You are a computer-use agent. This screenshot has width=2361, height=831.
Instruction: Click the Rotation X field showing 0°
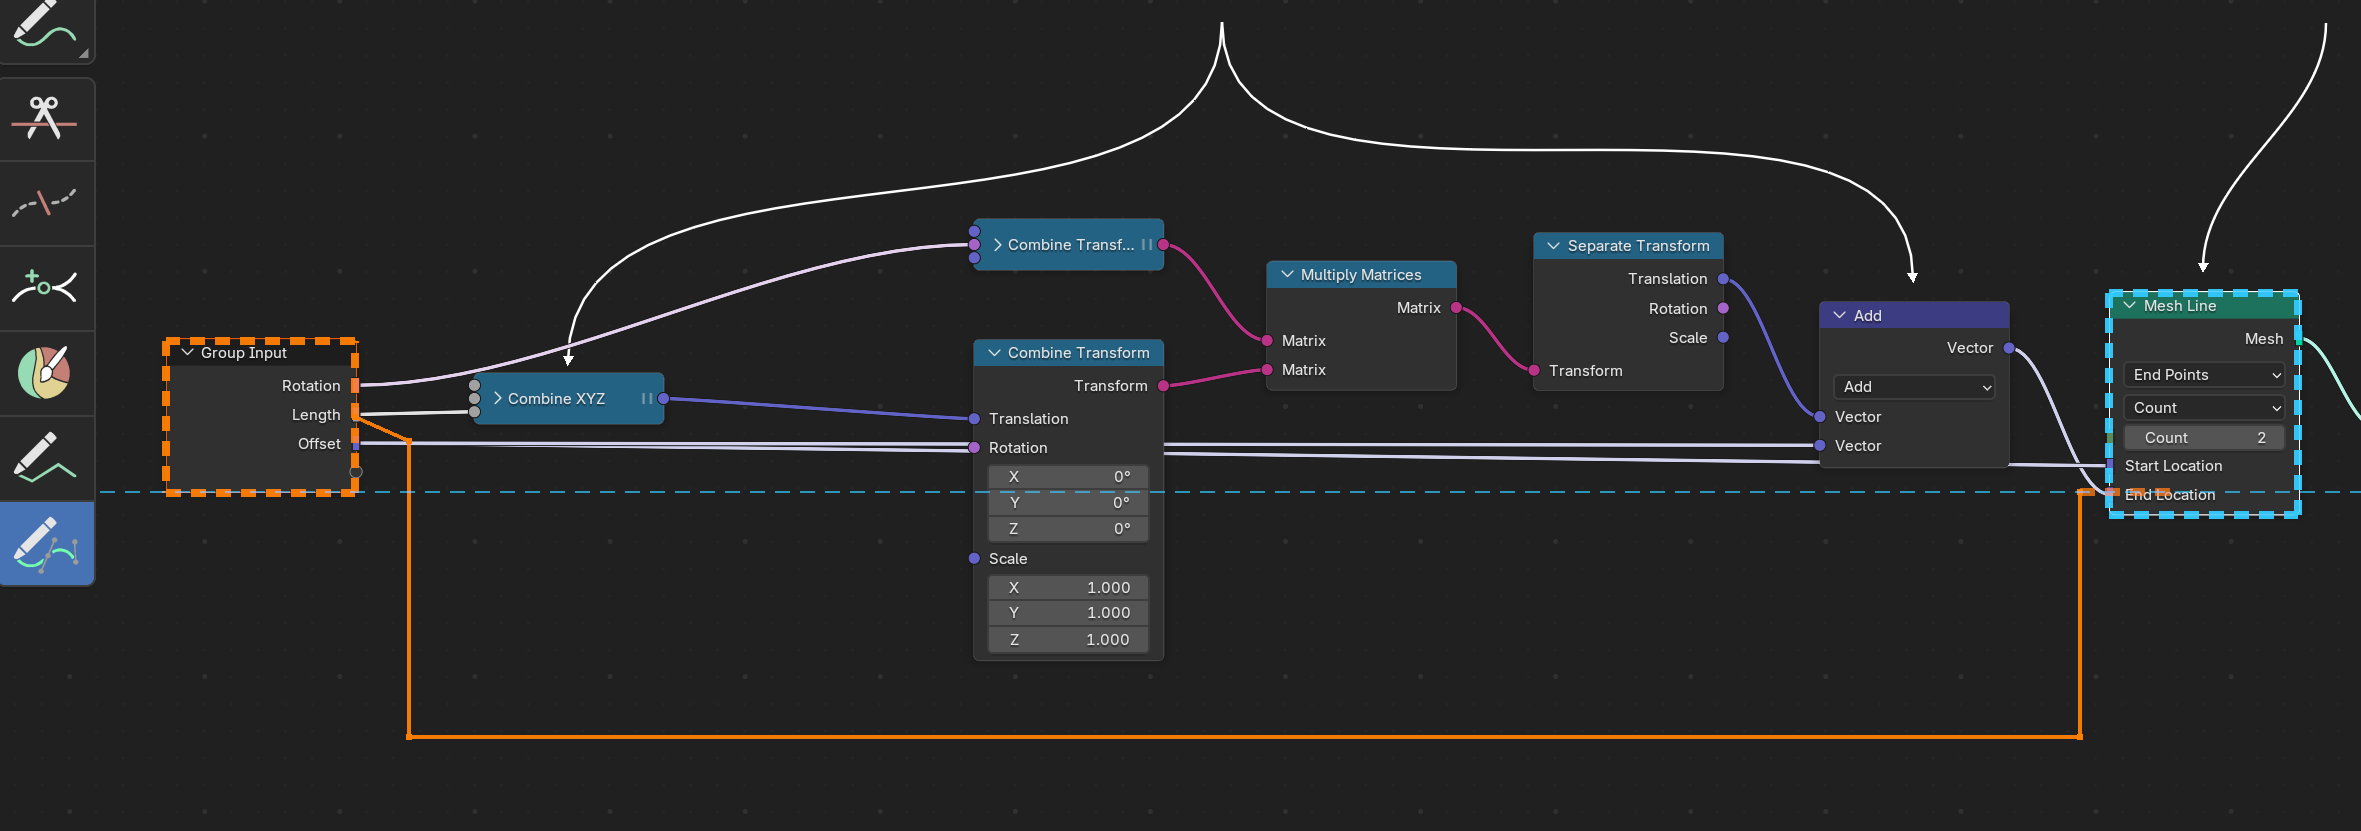1068,477
